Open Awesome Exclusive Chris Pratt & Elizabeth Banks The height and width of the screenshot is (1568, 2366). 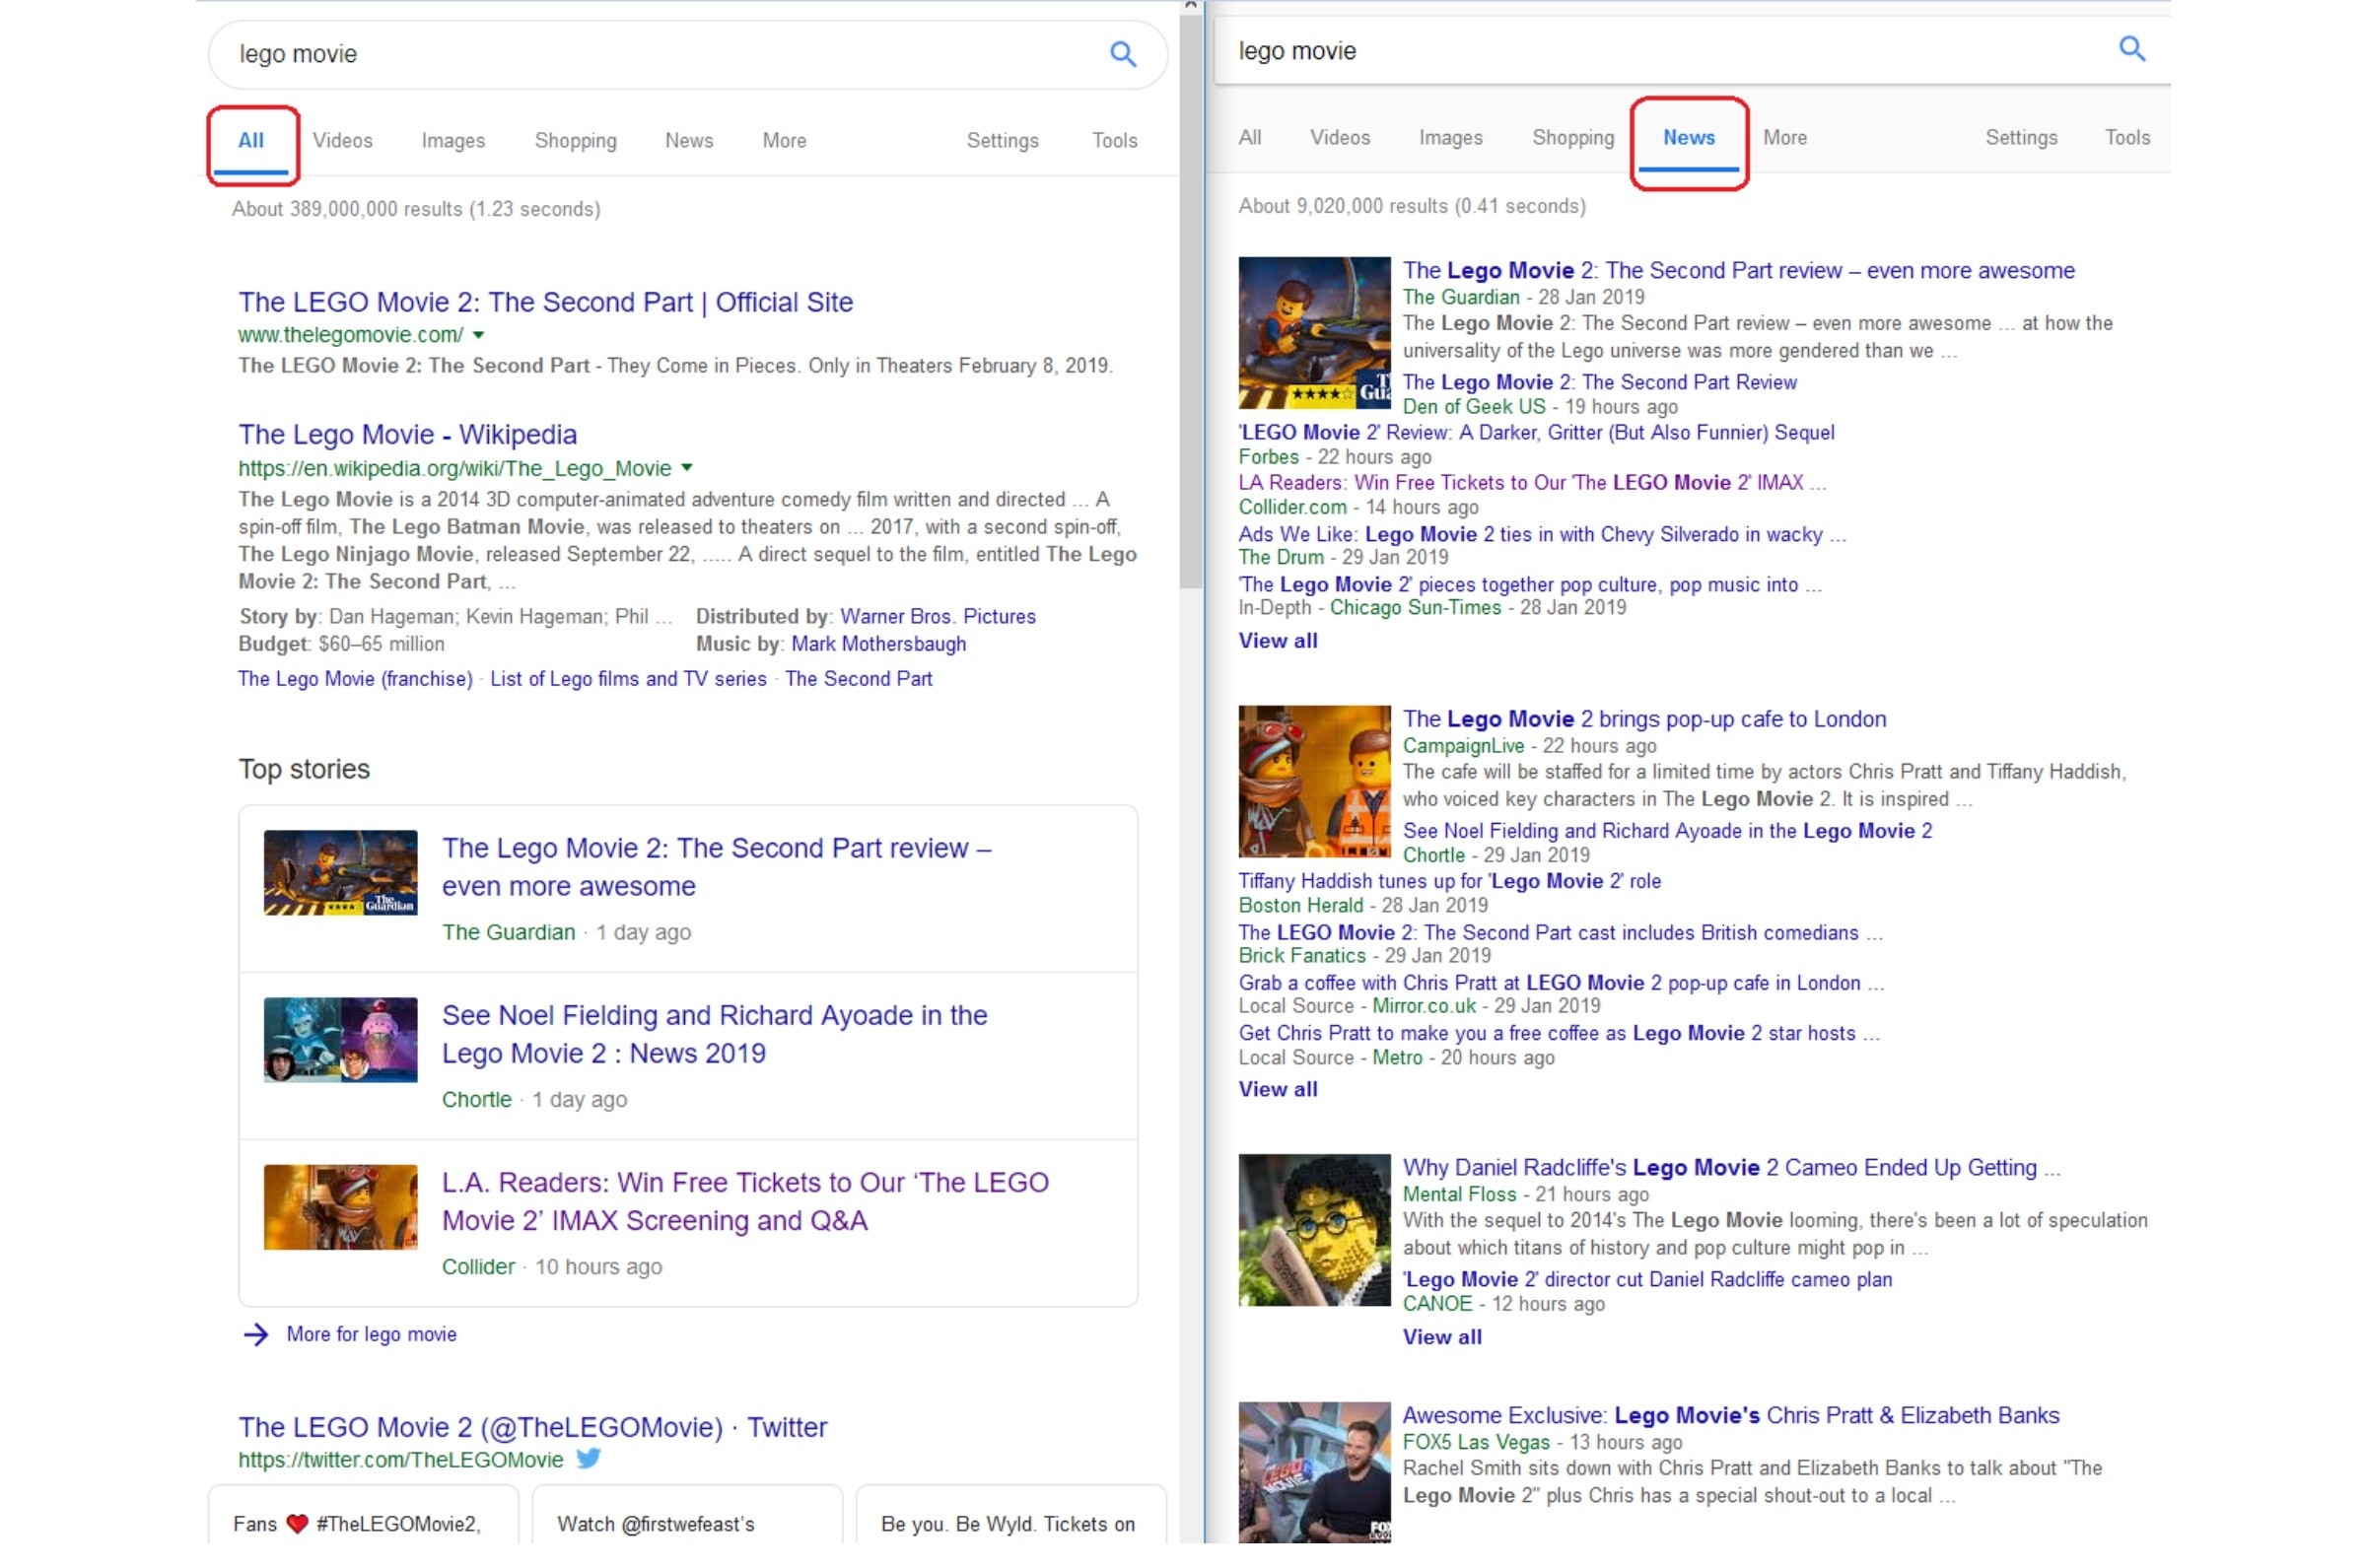[1730, 1415]
